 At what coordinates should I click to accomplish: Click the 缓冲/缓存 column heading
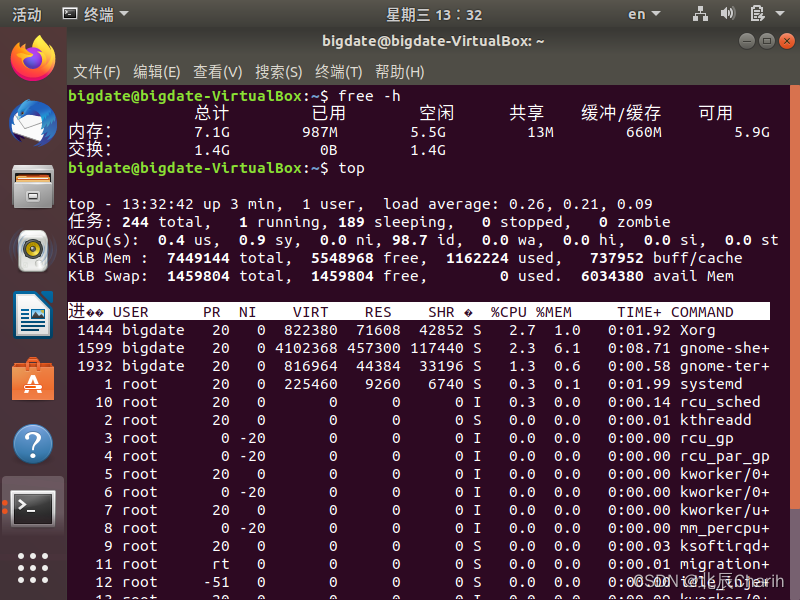click(621, 113)
